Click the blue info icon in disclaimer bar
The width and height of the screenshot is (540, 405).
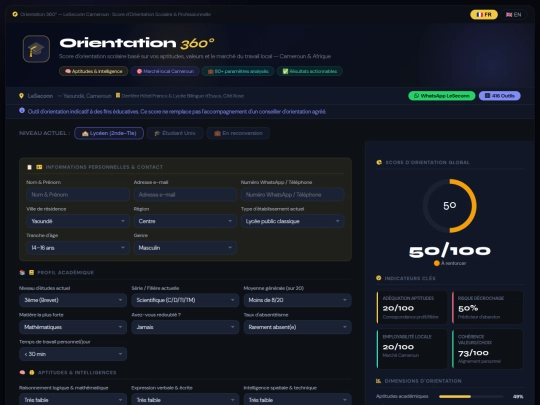(x=22, y=111)
